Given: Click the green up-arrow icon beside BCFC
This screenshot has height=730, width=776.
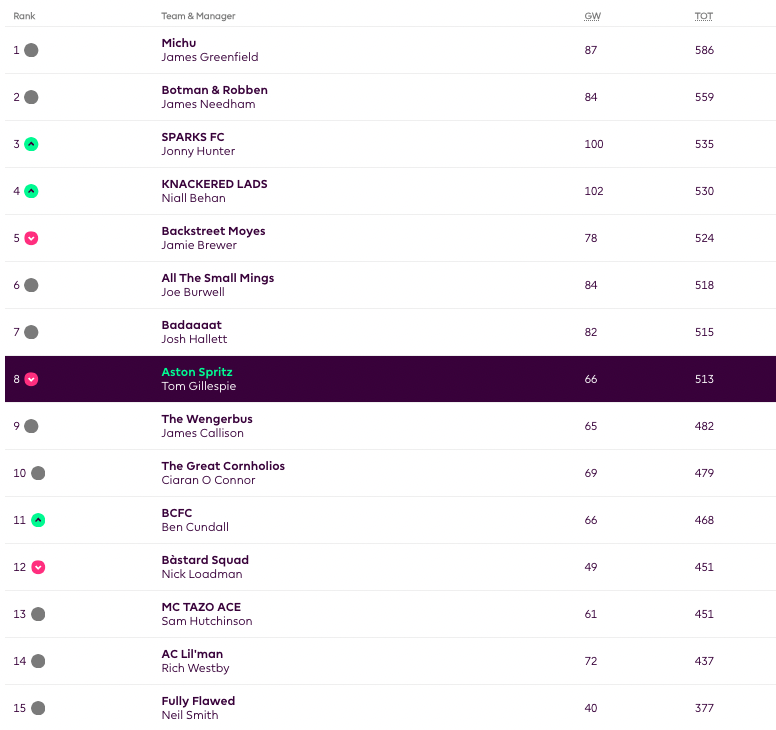Looking at the screenshot, I should tap(38, 520).
